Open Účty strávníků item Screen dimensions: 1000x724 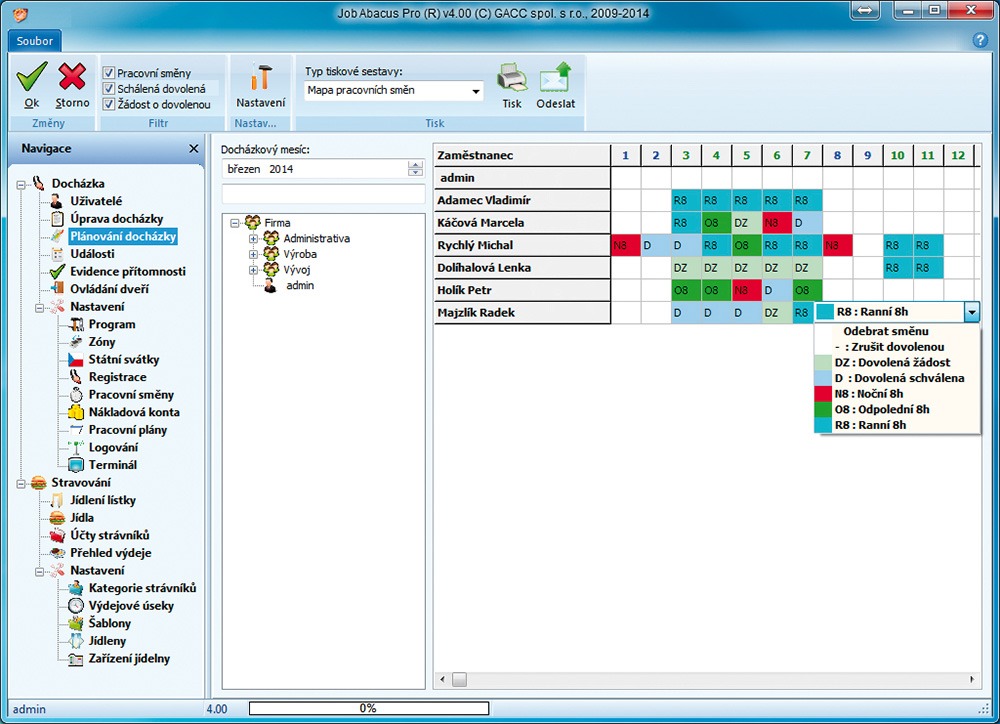pos(110,535)
